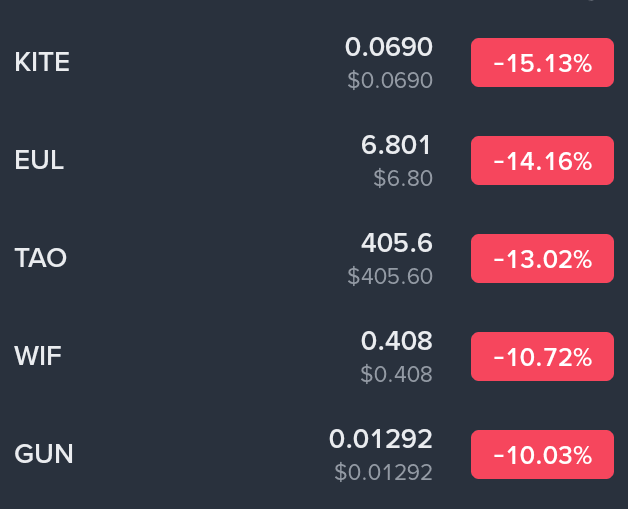
Task: Open the KITE coin row
Action: 42,63
